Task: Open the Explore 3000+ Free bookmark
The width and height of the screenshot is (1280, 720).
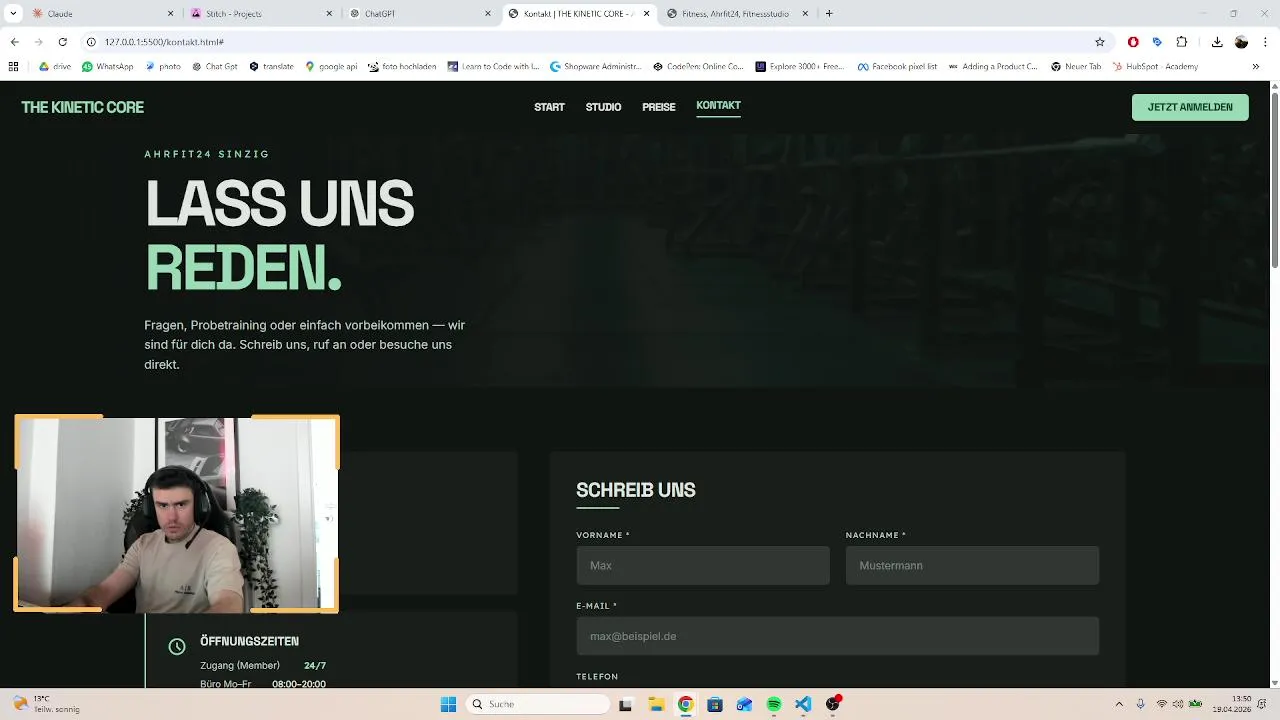Action: (x=800, y=67)
